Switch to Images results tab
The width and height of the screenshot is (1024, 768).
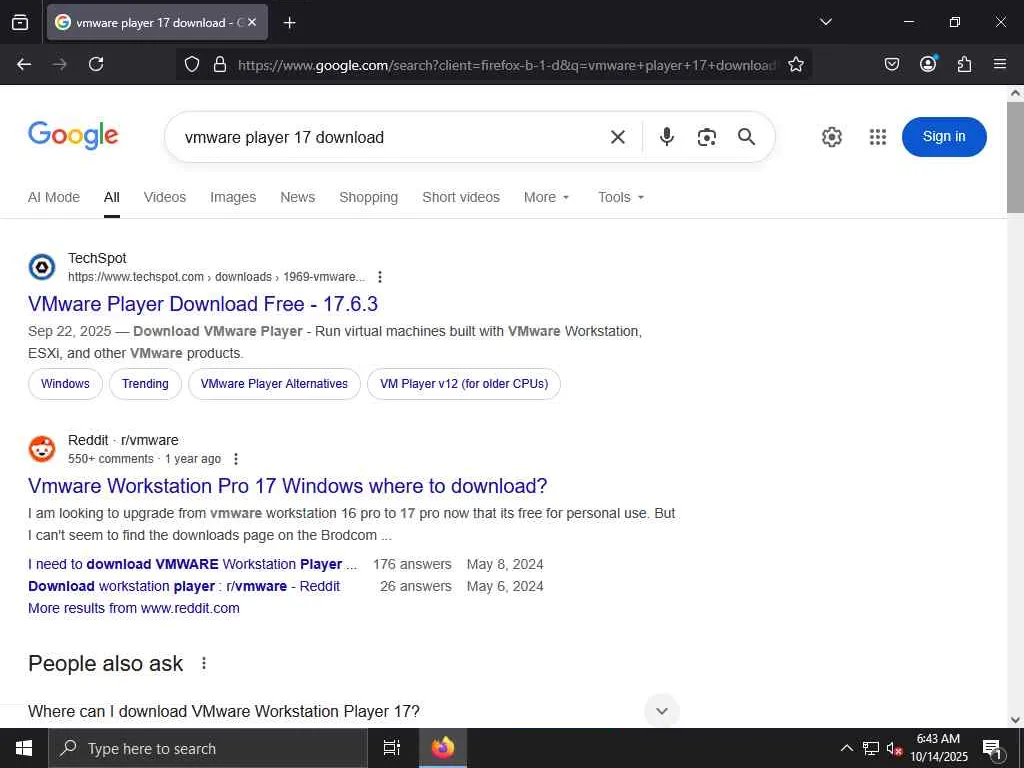pyautogui.click(x=233, y=197)
